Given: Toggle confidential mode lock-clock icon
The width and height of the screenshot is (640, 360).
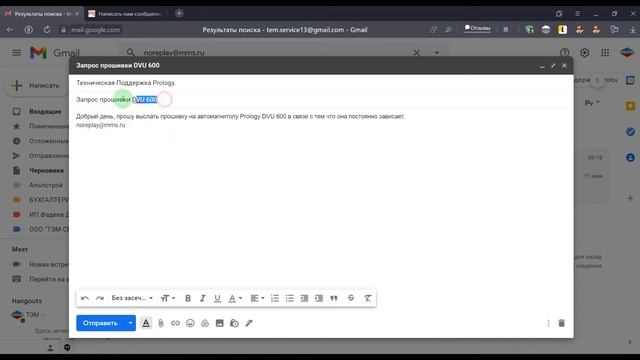Looking at the screenshot, I should click(234, 323).
